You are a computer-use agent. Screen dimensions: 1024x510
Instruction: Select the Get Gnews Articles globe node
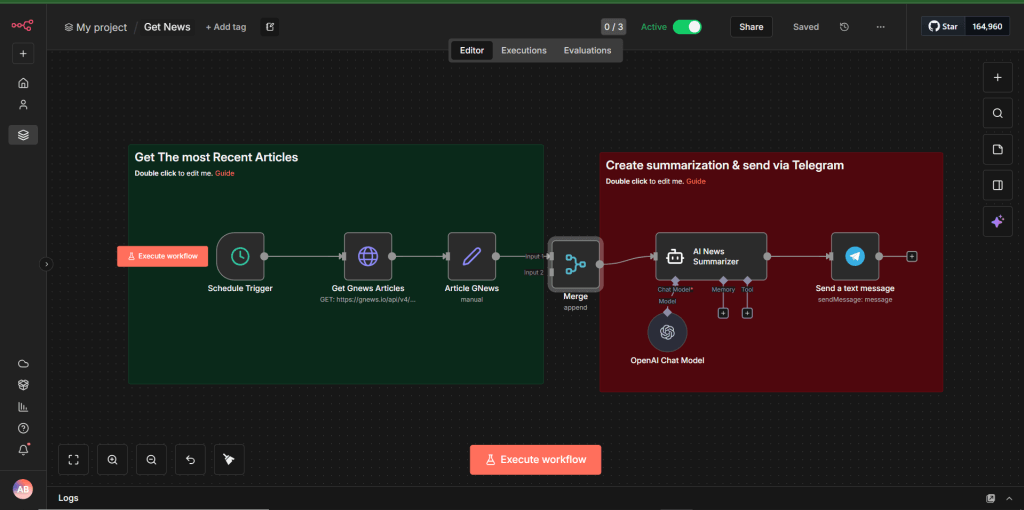(x=367, y=256)
